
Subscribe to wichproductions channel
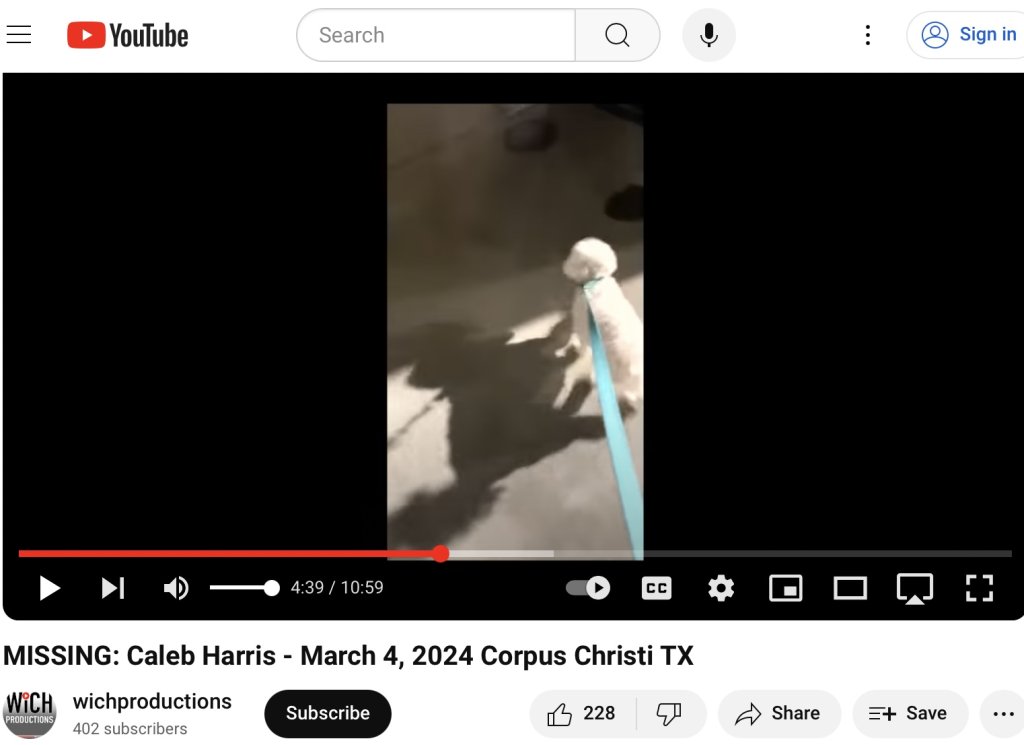coord(328,713)
